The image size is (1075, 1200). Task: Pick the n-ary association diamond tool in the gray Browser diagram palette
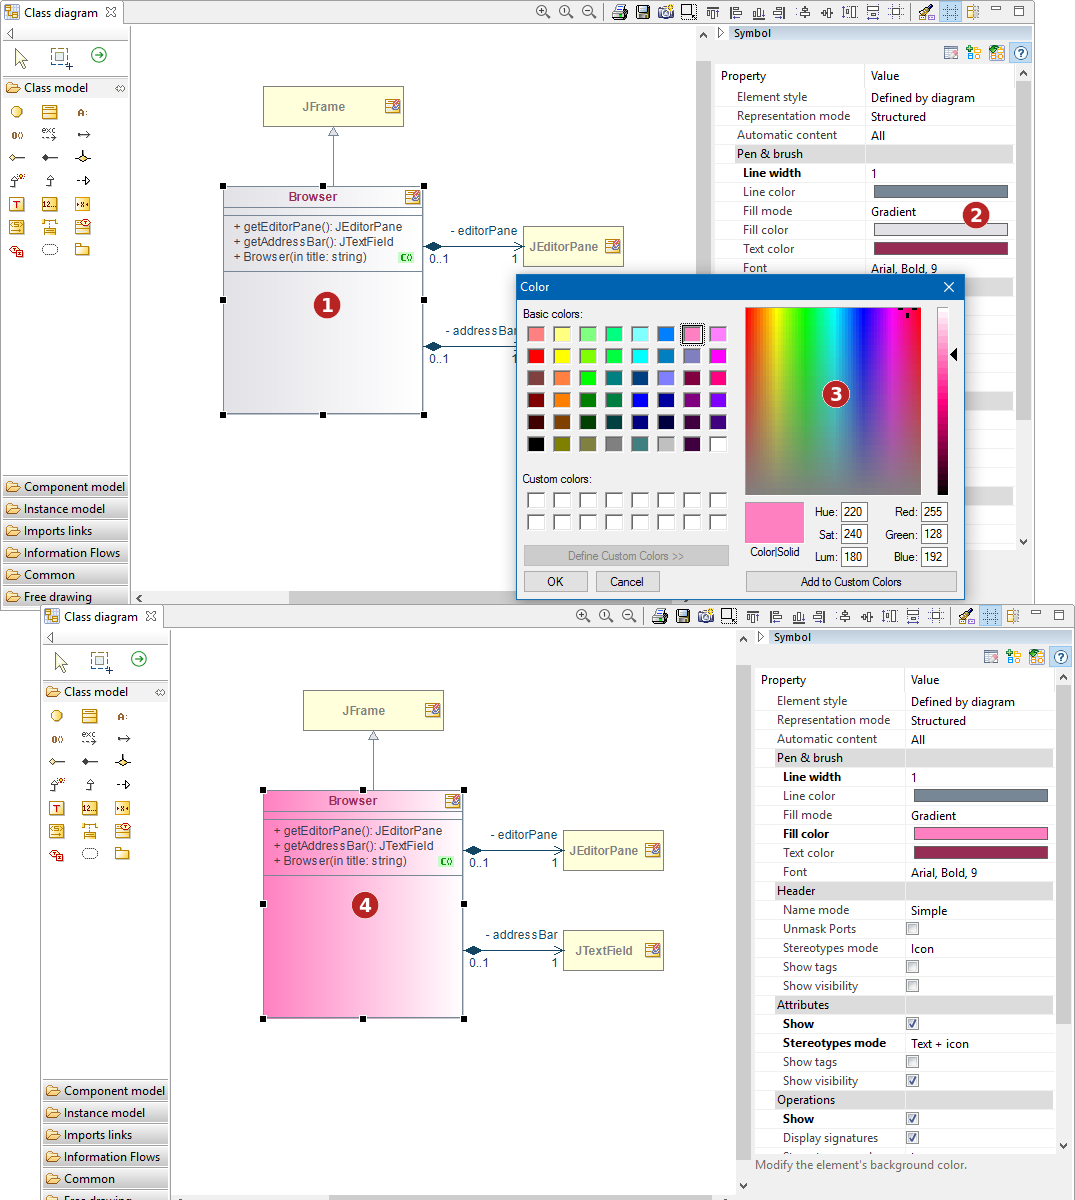click(83, 157)
